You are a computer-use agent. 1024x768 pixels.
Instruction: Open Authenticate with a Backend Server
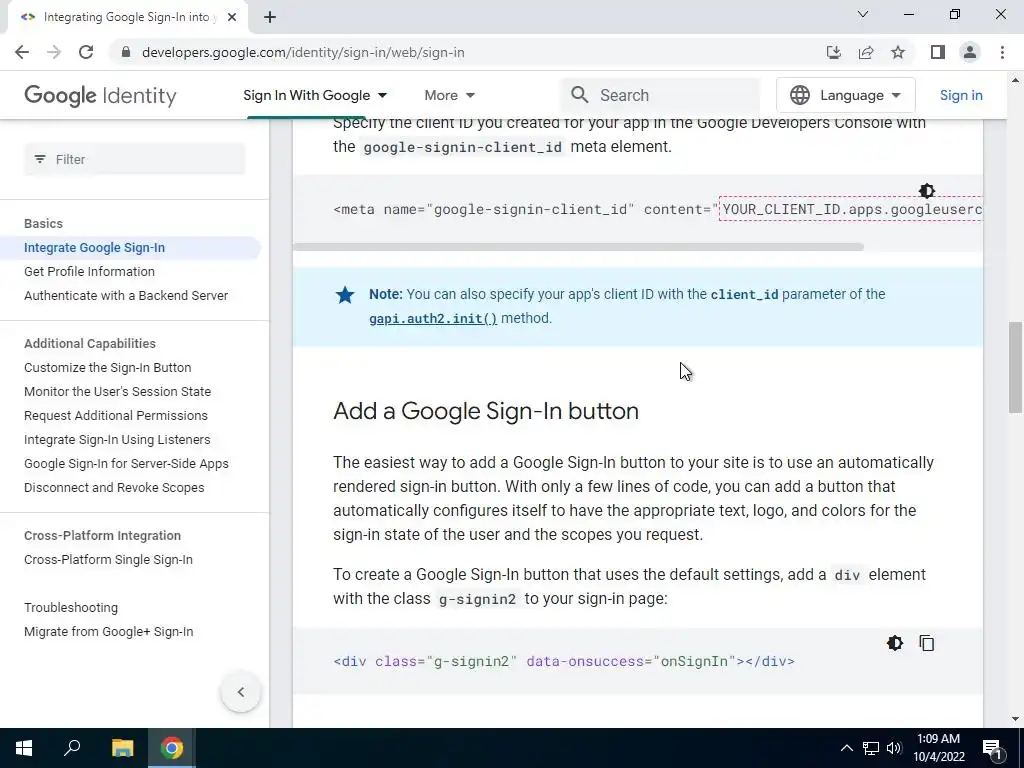pos(126,296)
